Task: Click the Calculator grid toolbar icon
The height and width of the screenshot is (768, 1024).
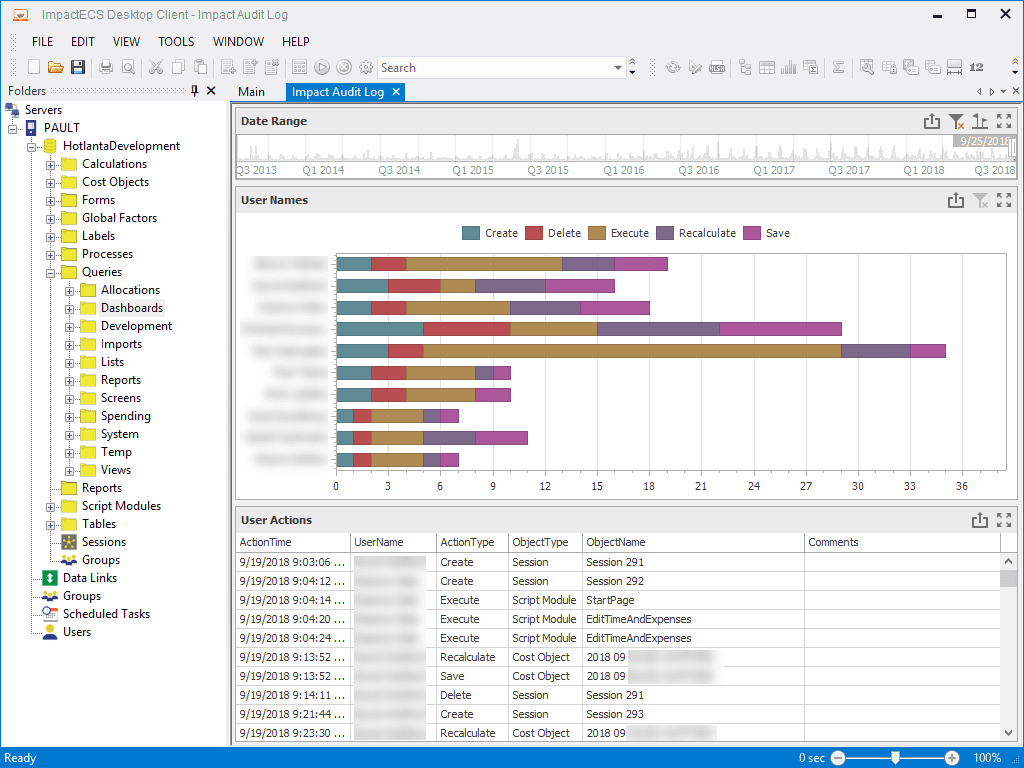Action: tap(299, 67)
